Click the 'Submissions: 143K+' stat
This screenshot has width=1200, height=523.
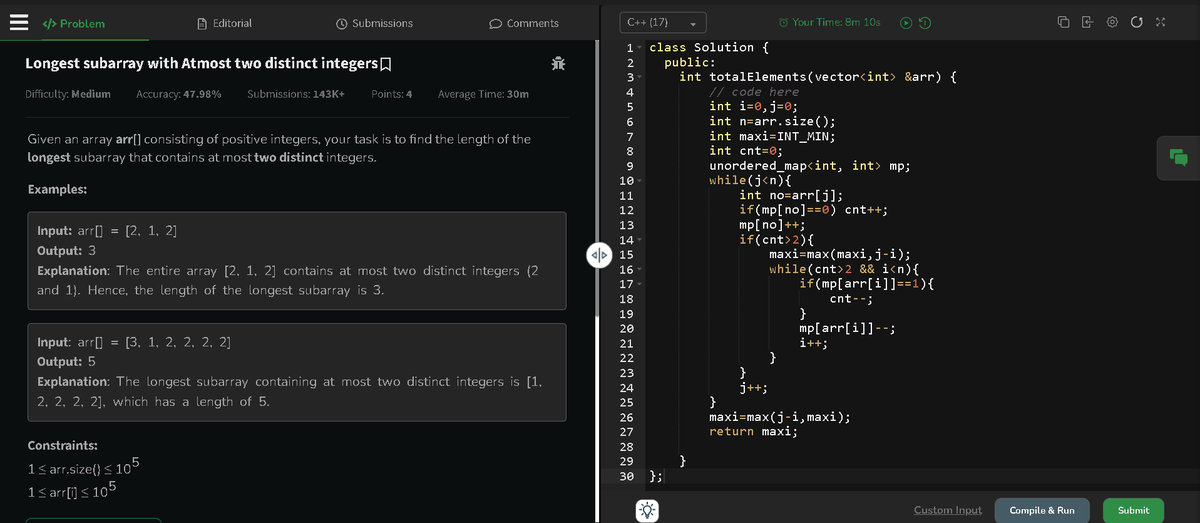pyautogui.click(x=296, y=94)
